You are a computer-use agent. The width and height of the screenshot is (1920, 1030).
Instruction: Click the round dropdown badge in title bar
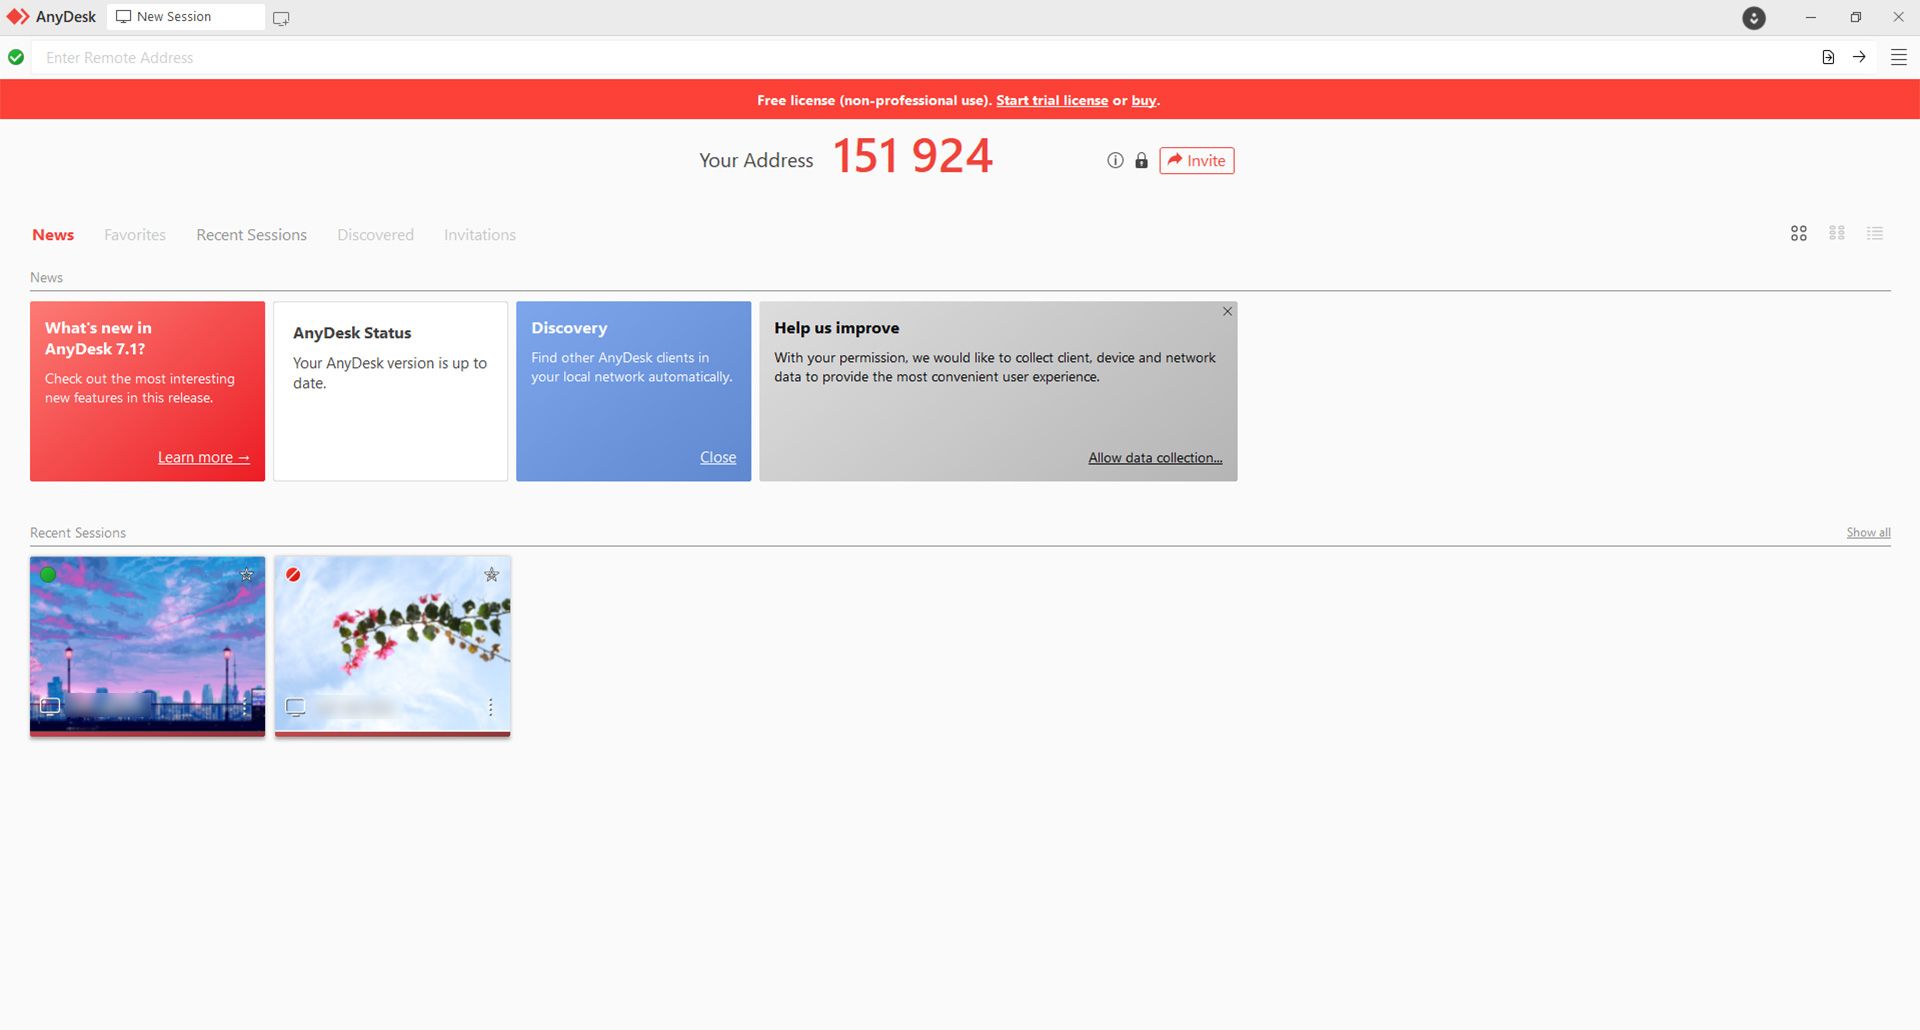[1754, 18]
